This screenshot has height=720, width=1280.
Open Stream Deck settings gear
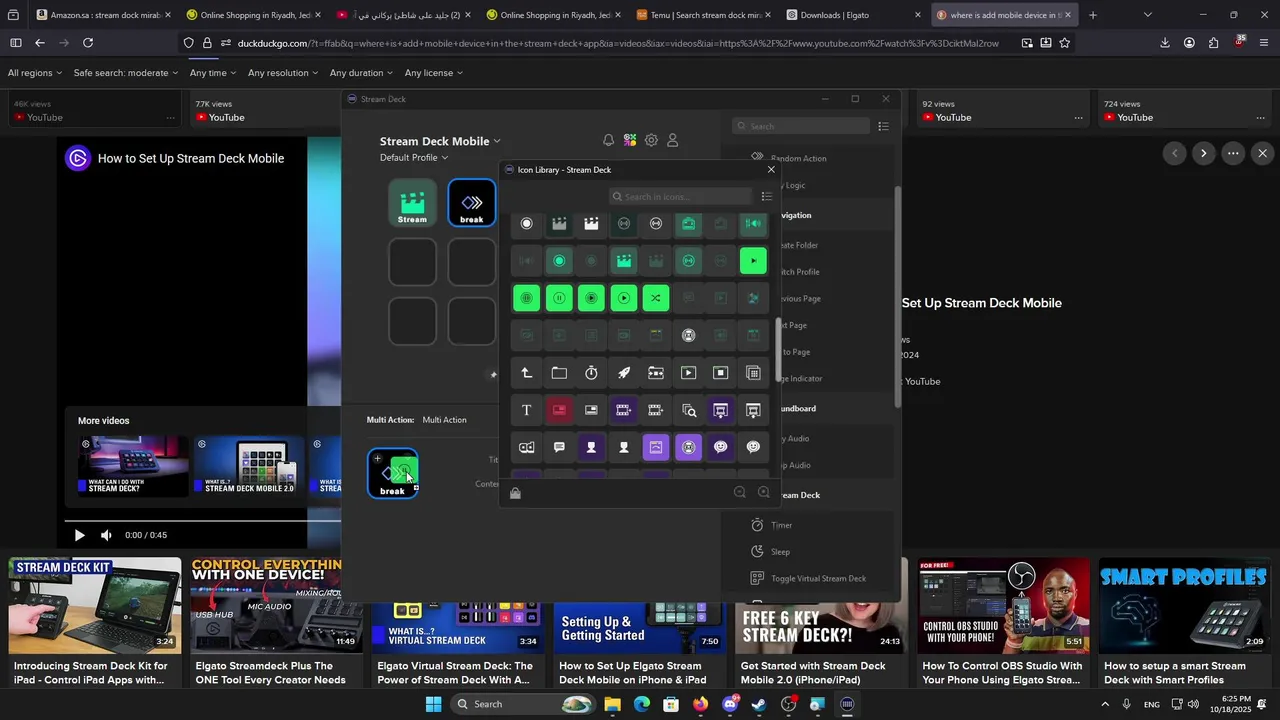651,141
